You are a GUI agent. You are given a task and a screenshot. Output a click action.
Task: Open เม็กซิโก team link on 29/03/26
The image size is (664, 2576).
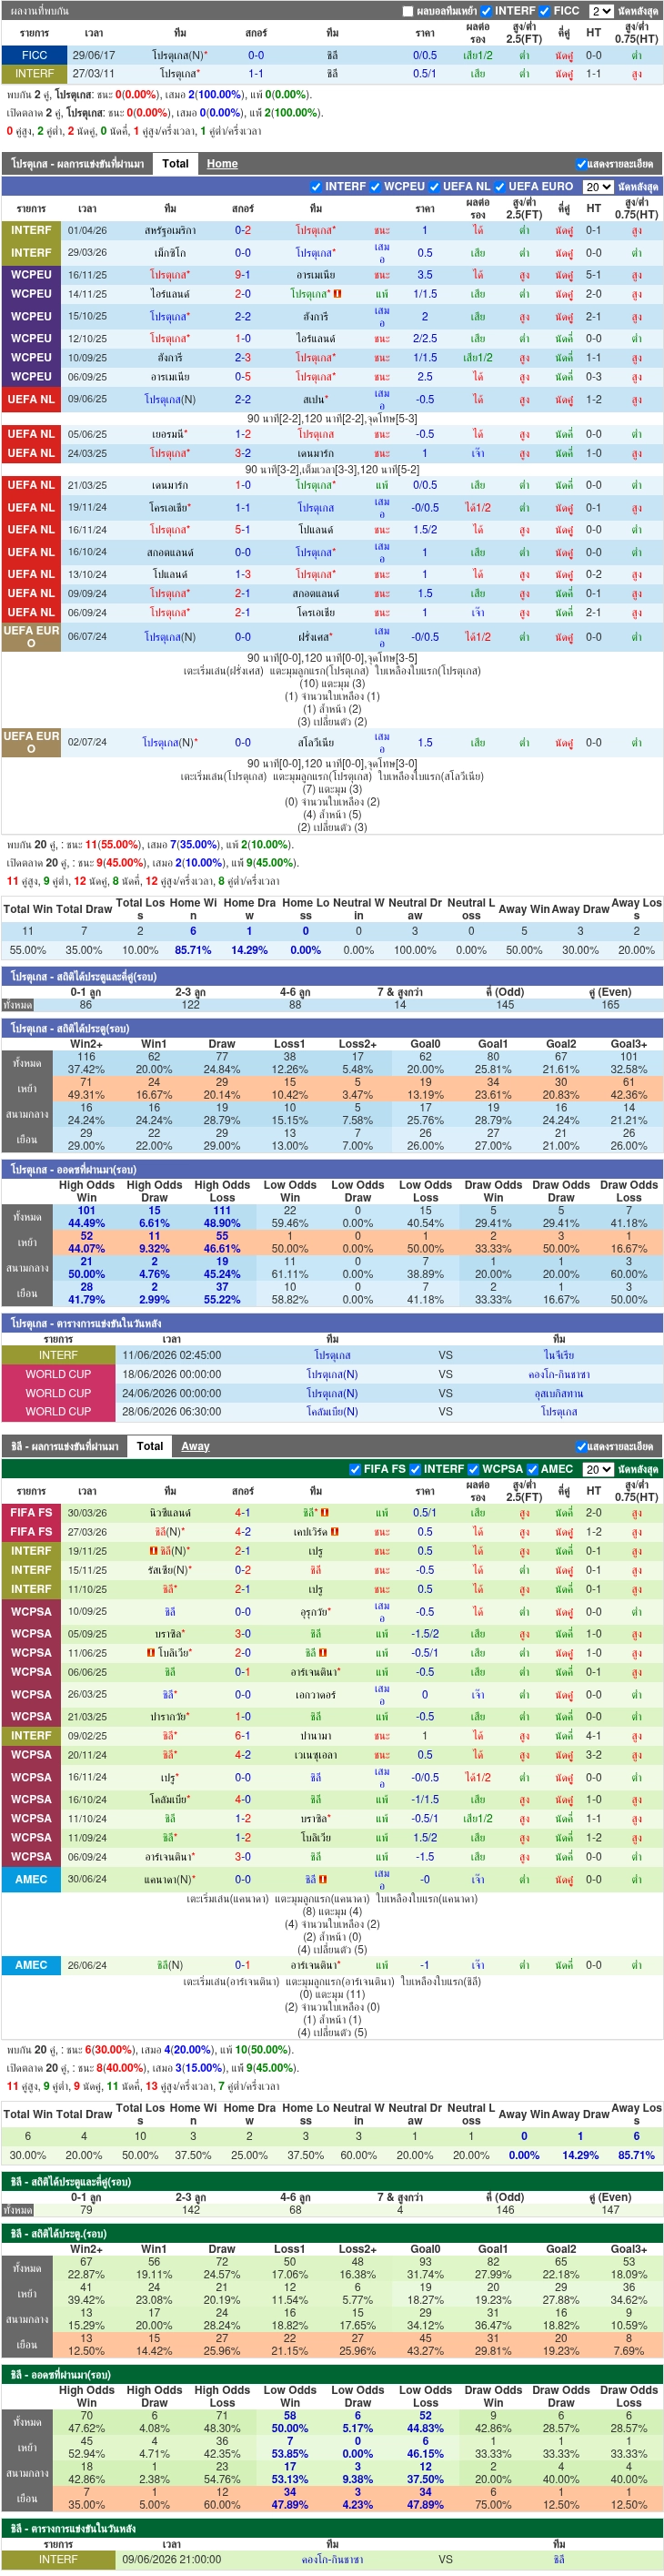click(x=170, y=253)
